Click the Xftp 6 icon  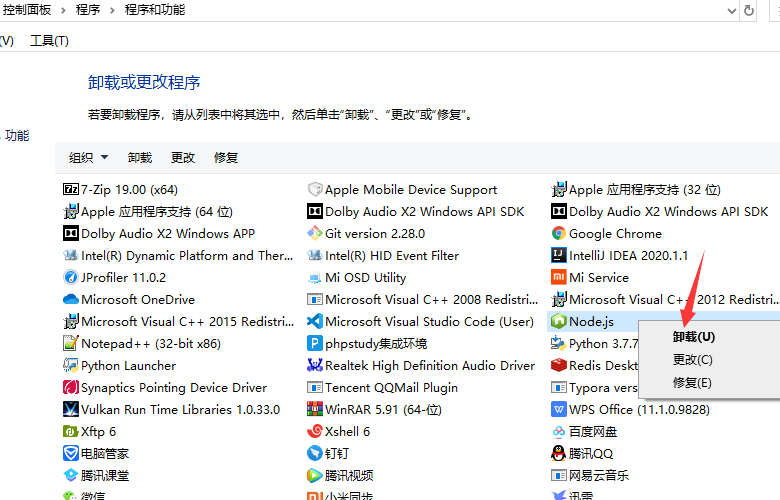71,431
